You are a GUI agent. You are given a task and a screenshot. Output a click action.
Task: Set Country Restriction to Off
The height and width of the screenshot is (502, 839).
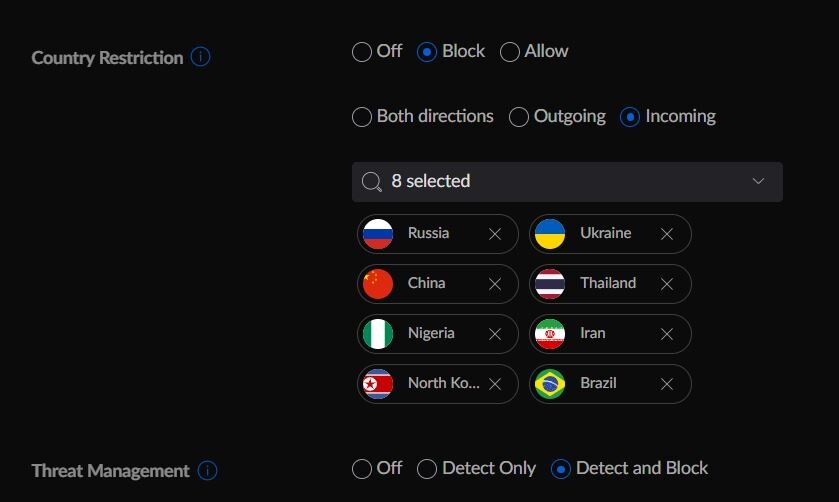point(362,52)
